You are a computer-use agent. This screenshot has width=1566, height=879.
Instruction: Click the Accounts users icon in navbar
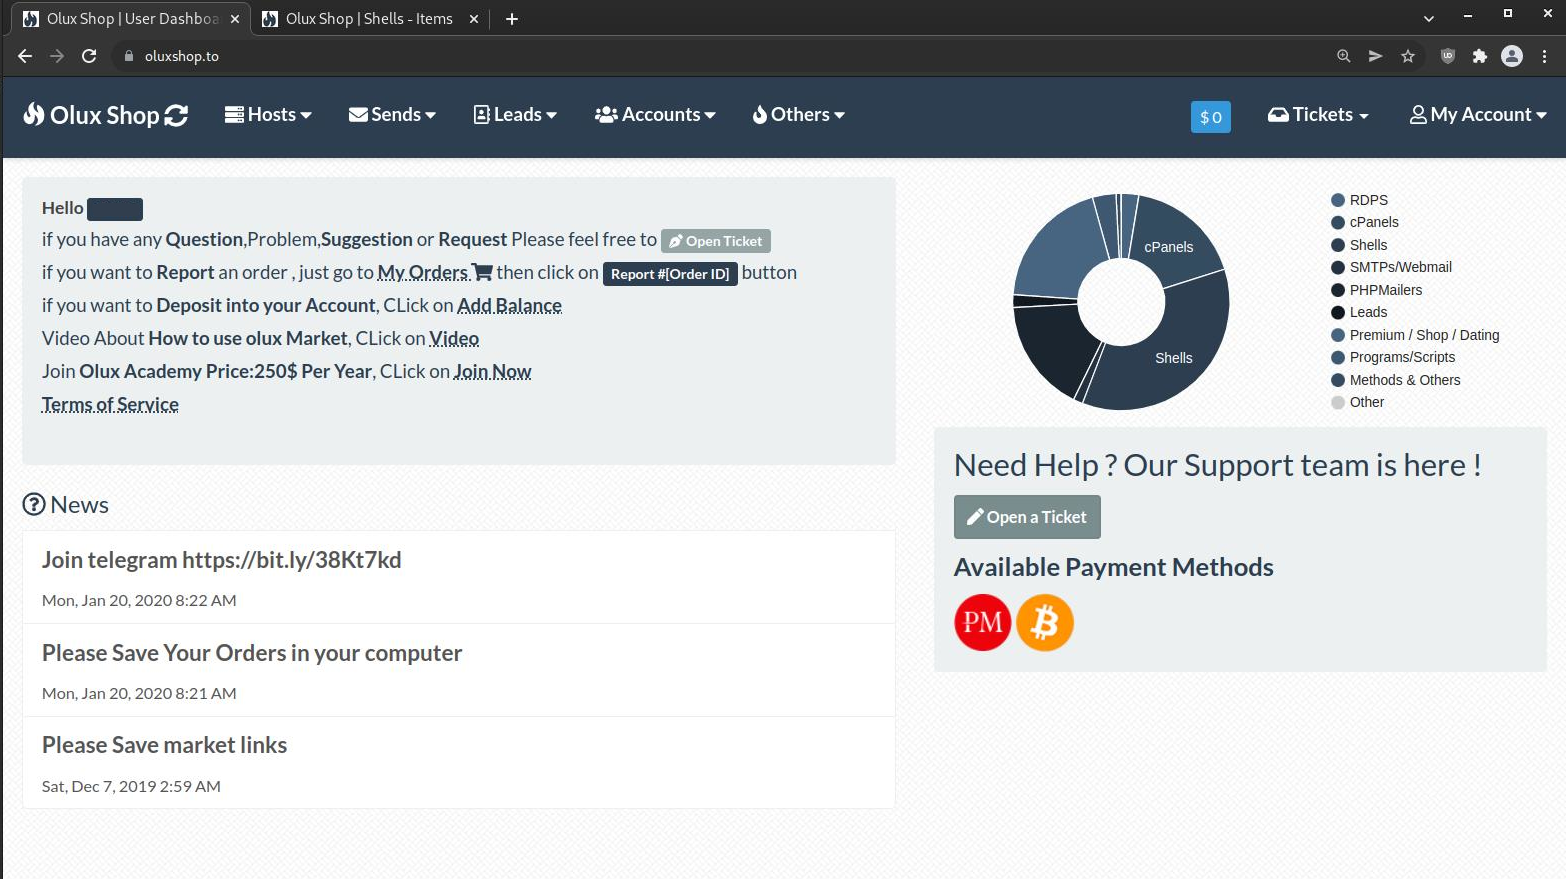(606, 115)
